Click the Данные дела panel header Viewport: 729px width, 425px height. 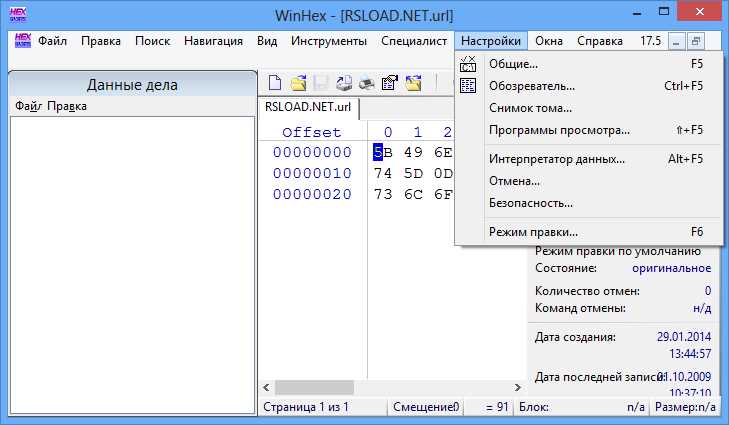click(x=133, y=85)
